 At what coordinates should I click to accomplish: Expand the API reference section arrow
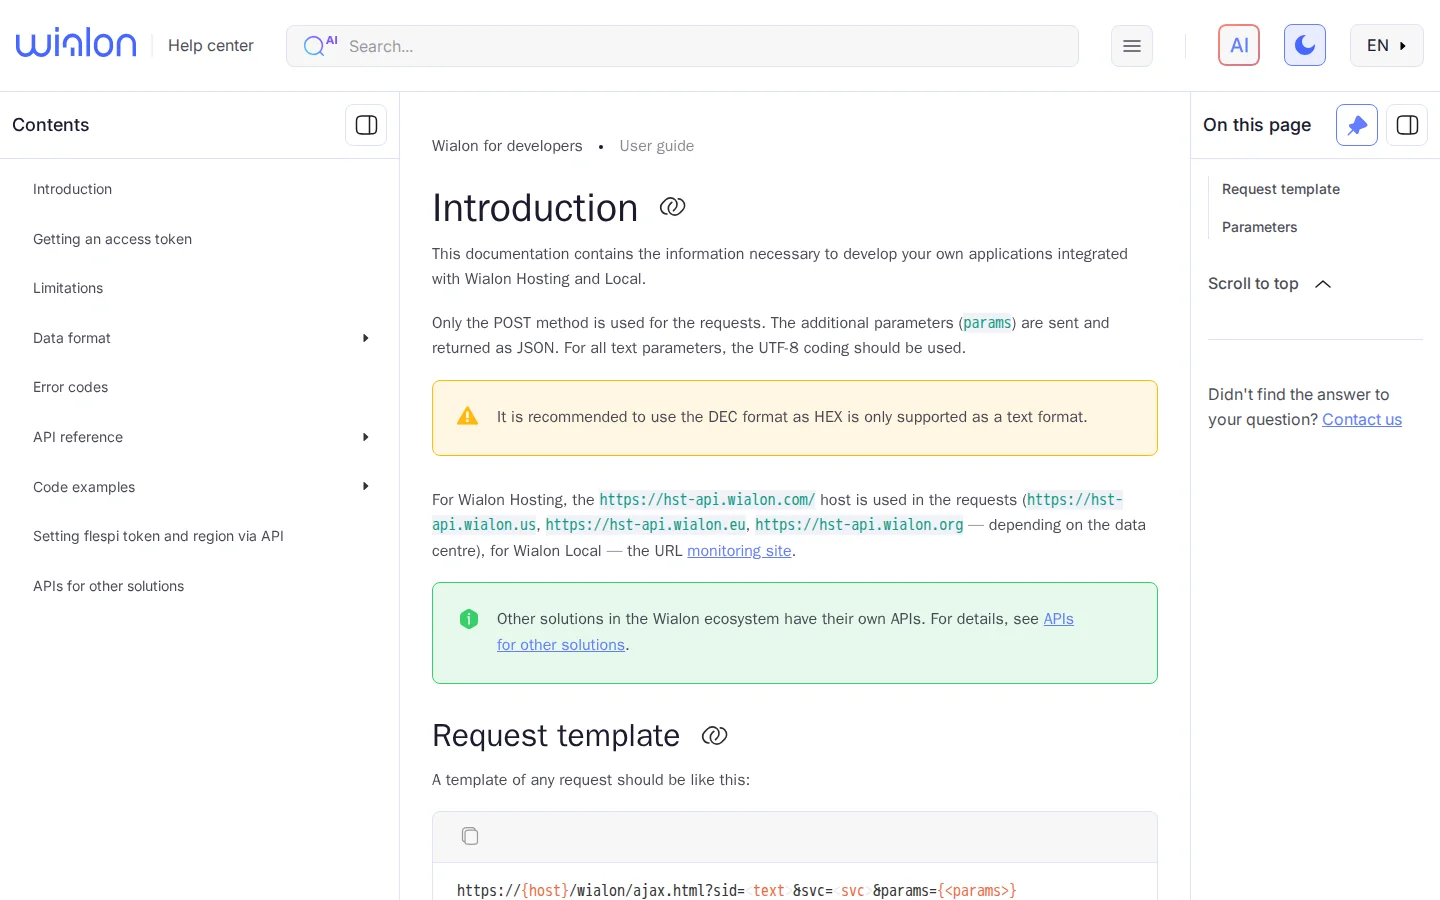(365, 437)
